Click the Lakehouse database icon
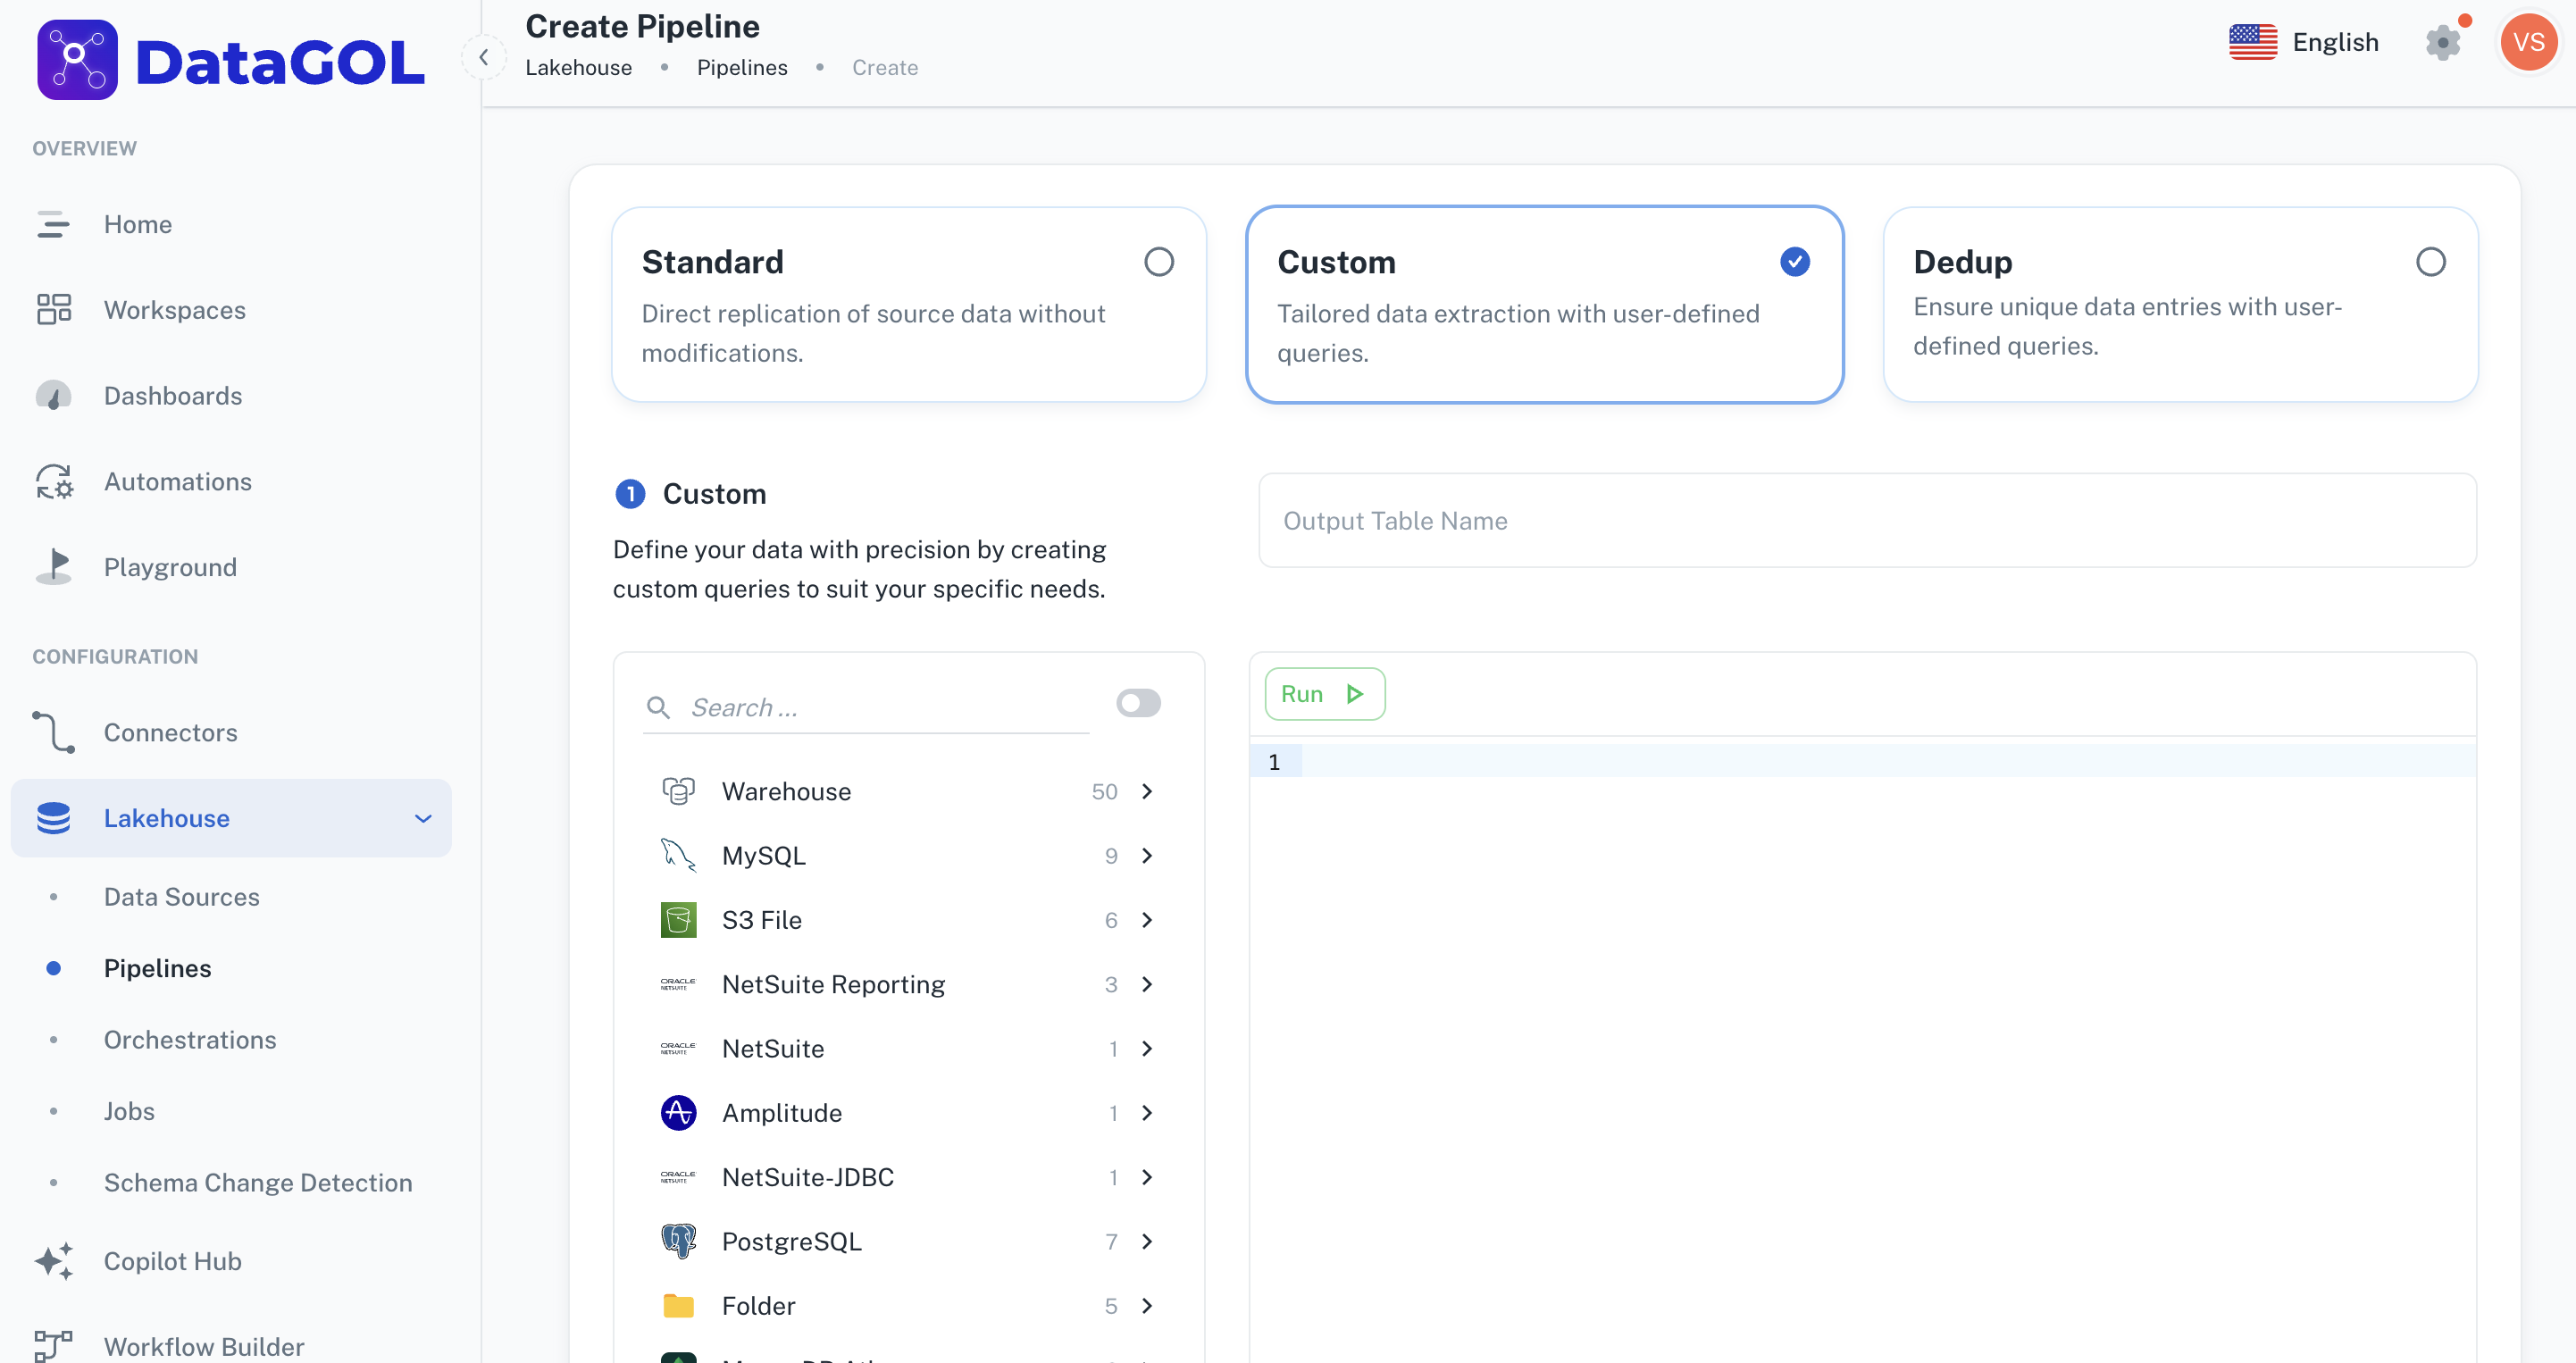Screen dimensions: 2576x1363 click(x=53, y=818)
